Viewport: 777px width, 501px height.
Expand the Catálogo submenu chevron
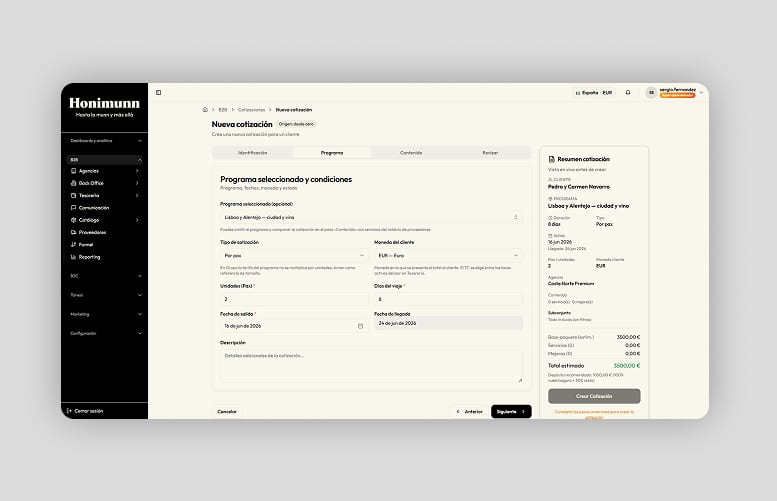click(137, 220)
